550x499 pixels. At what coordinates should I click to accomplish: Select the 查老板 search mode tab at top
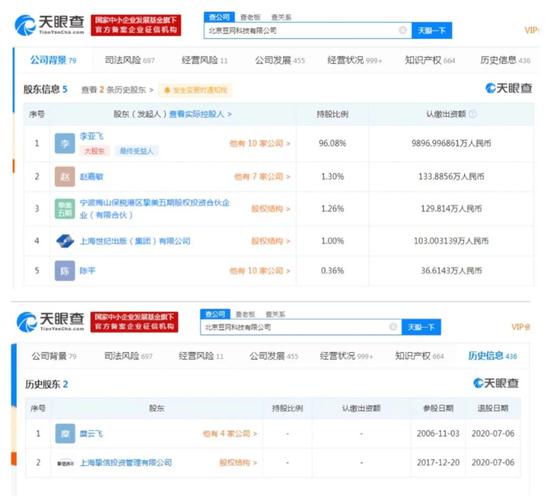[250, 17]
